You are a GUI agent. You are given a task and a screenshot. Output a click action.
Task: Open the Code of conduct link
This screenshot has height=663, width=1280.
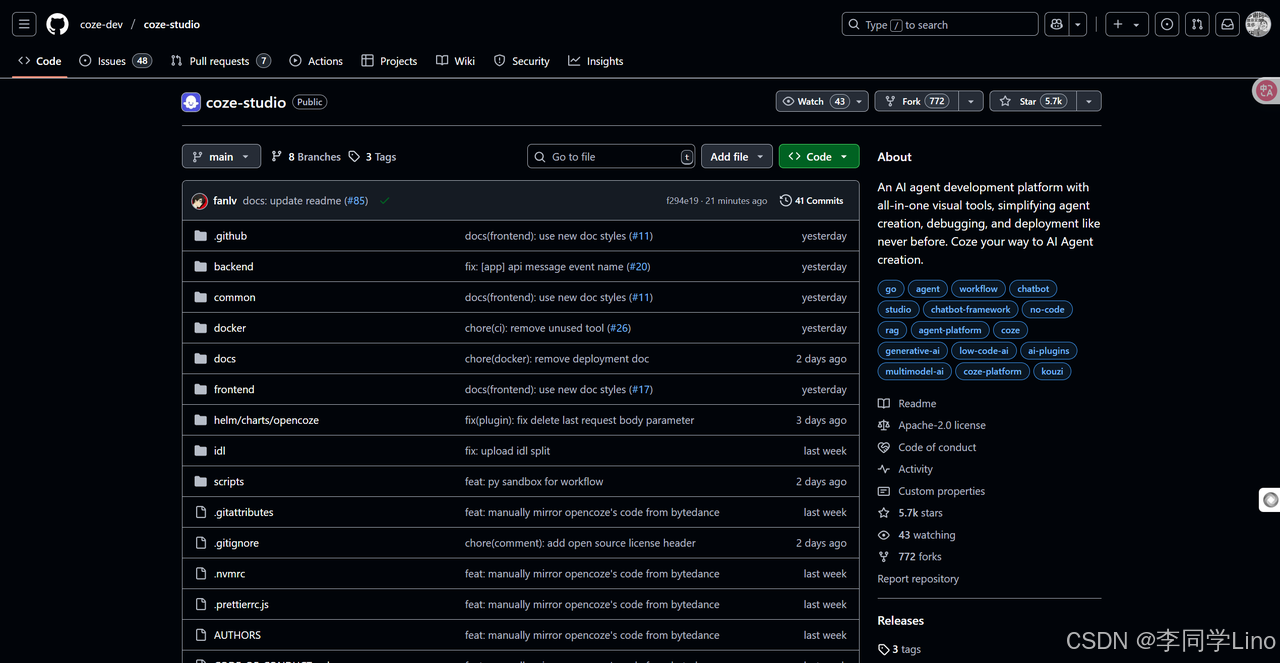[x=927, y=448]
